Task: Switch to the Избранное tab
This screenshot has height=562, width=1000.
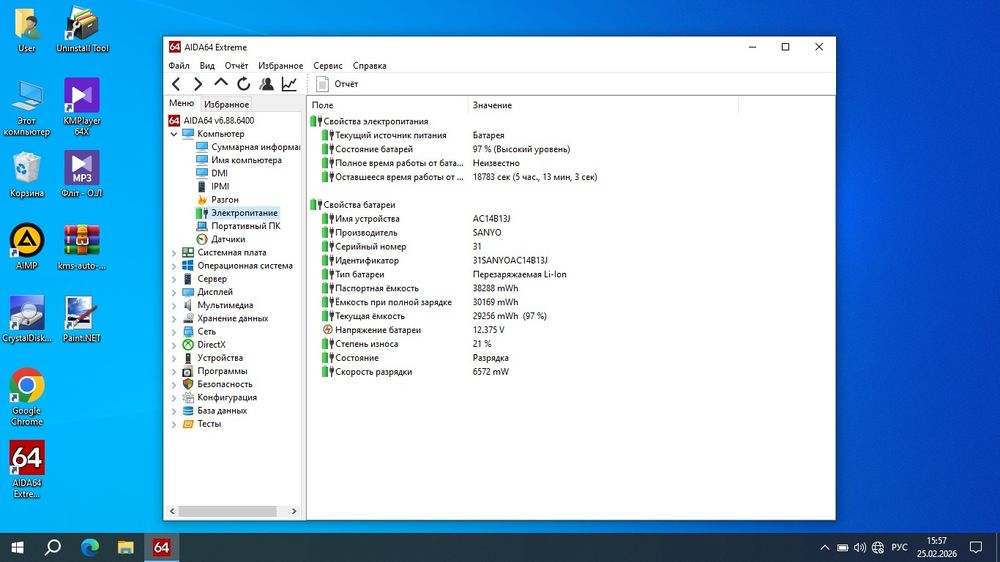Action: (226, 104)
